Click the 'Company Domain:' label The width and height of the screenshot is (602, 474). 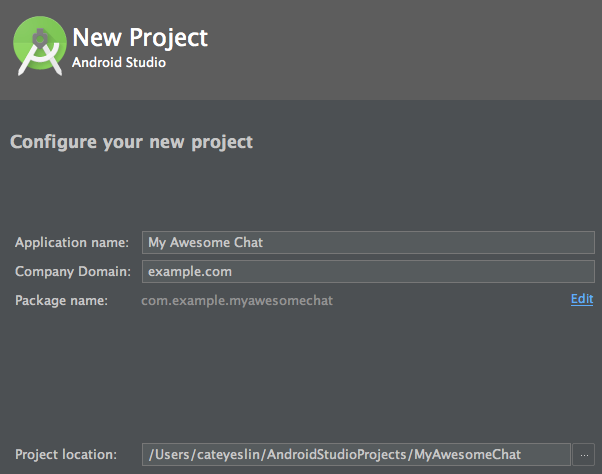pyautogui.click(x=73, y=272)
